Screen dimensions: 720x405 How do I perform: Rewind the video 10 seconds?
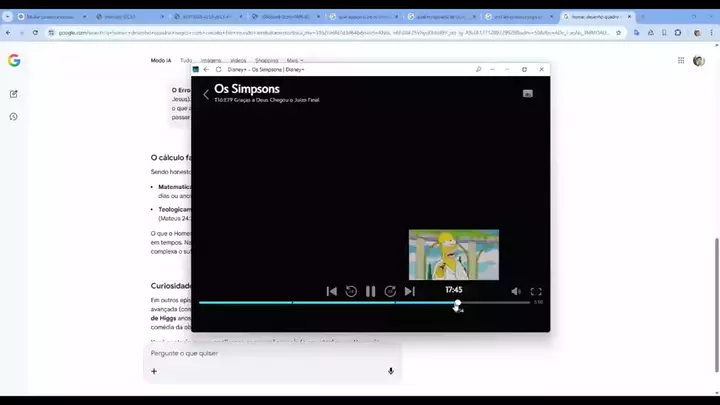tap(351, 291)
